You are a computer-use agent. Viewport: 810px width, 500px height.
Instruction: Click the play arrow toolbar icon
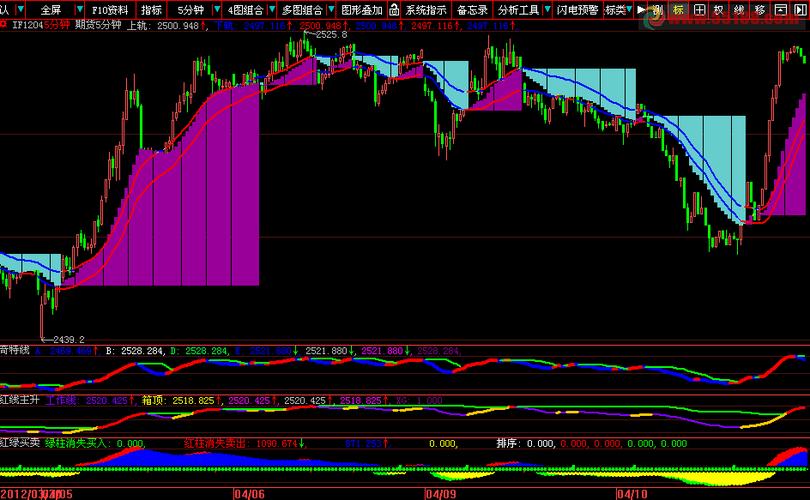pyautogui.click(x=641, y=9)
